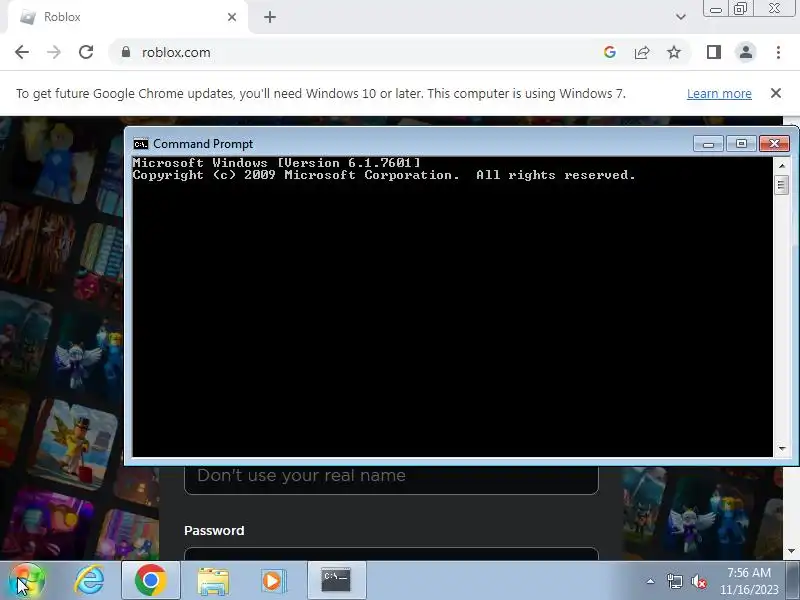
Task: Click Command Prompt scrollbar up arrow
Action: click(x=781, y=165)
